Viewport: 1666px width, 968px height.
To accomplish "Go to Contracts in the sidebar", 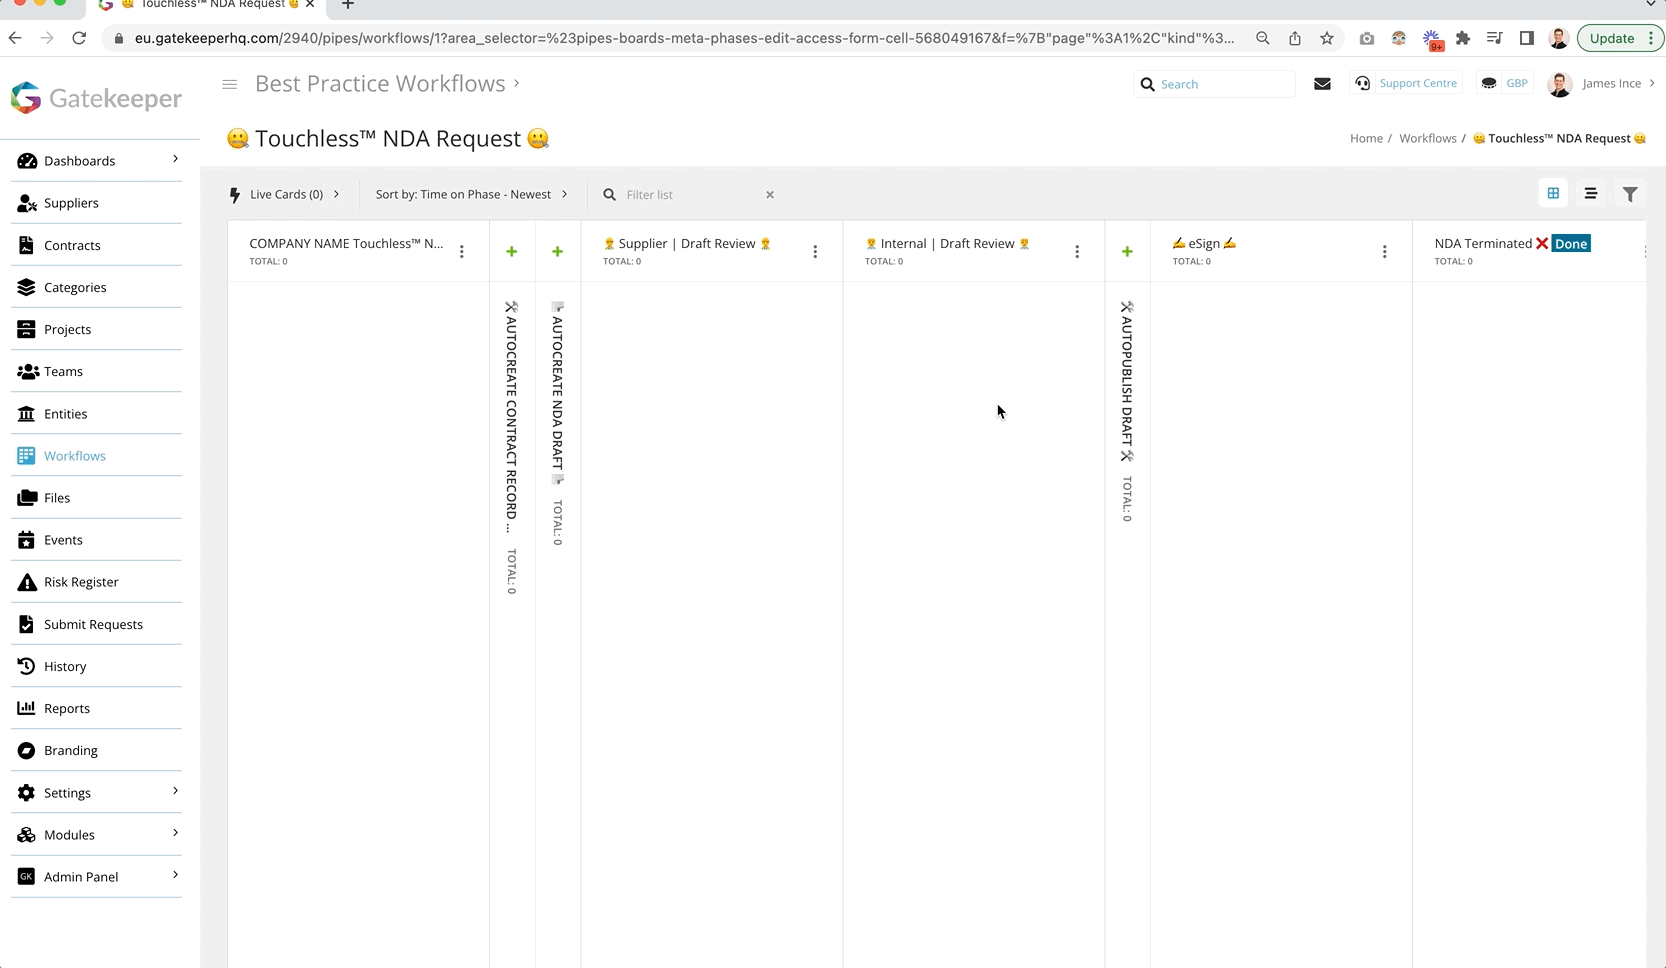I will [x=72, y=245].
